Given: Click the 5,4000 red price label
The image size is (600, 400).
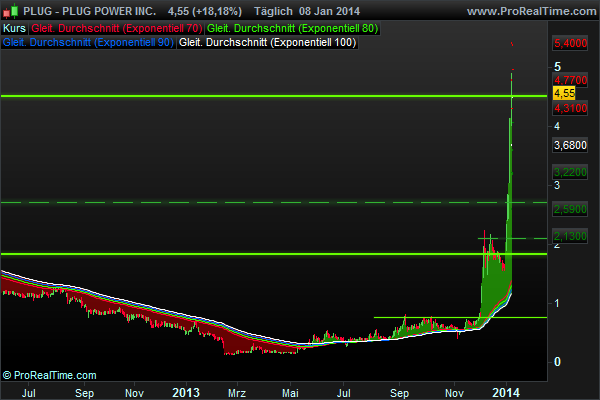Looking at the screenshot, I should (570, 43).
